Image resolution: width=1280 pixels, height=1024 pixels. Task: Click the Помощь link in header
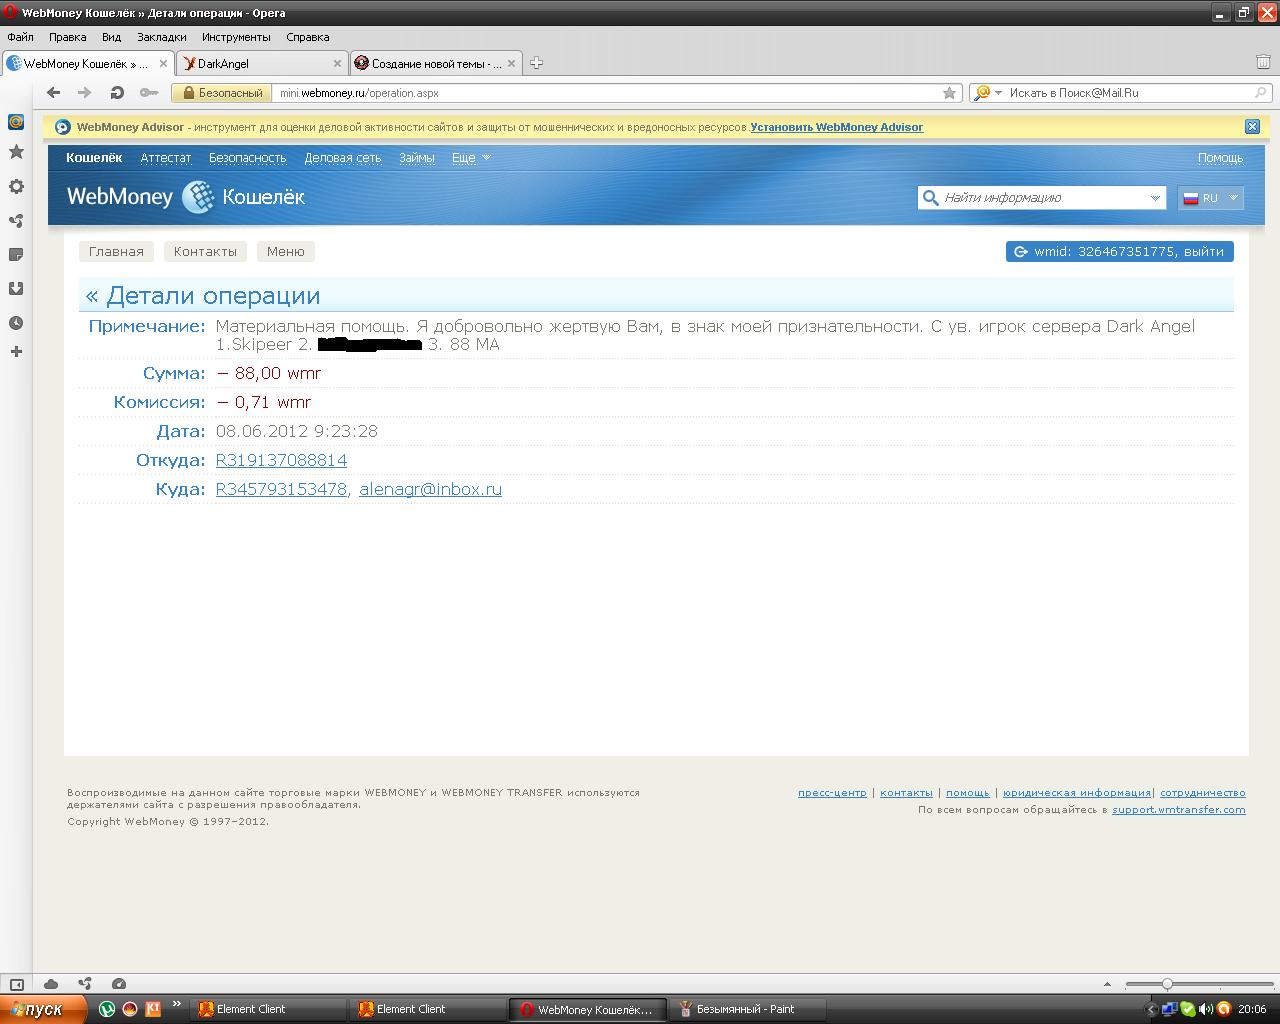click(1220, 158)
